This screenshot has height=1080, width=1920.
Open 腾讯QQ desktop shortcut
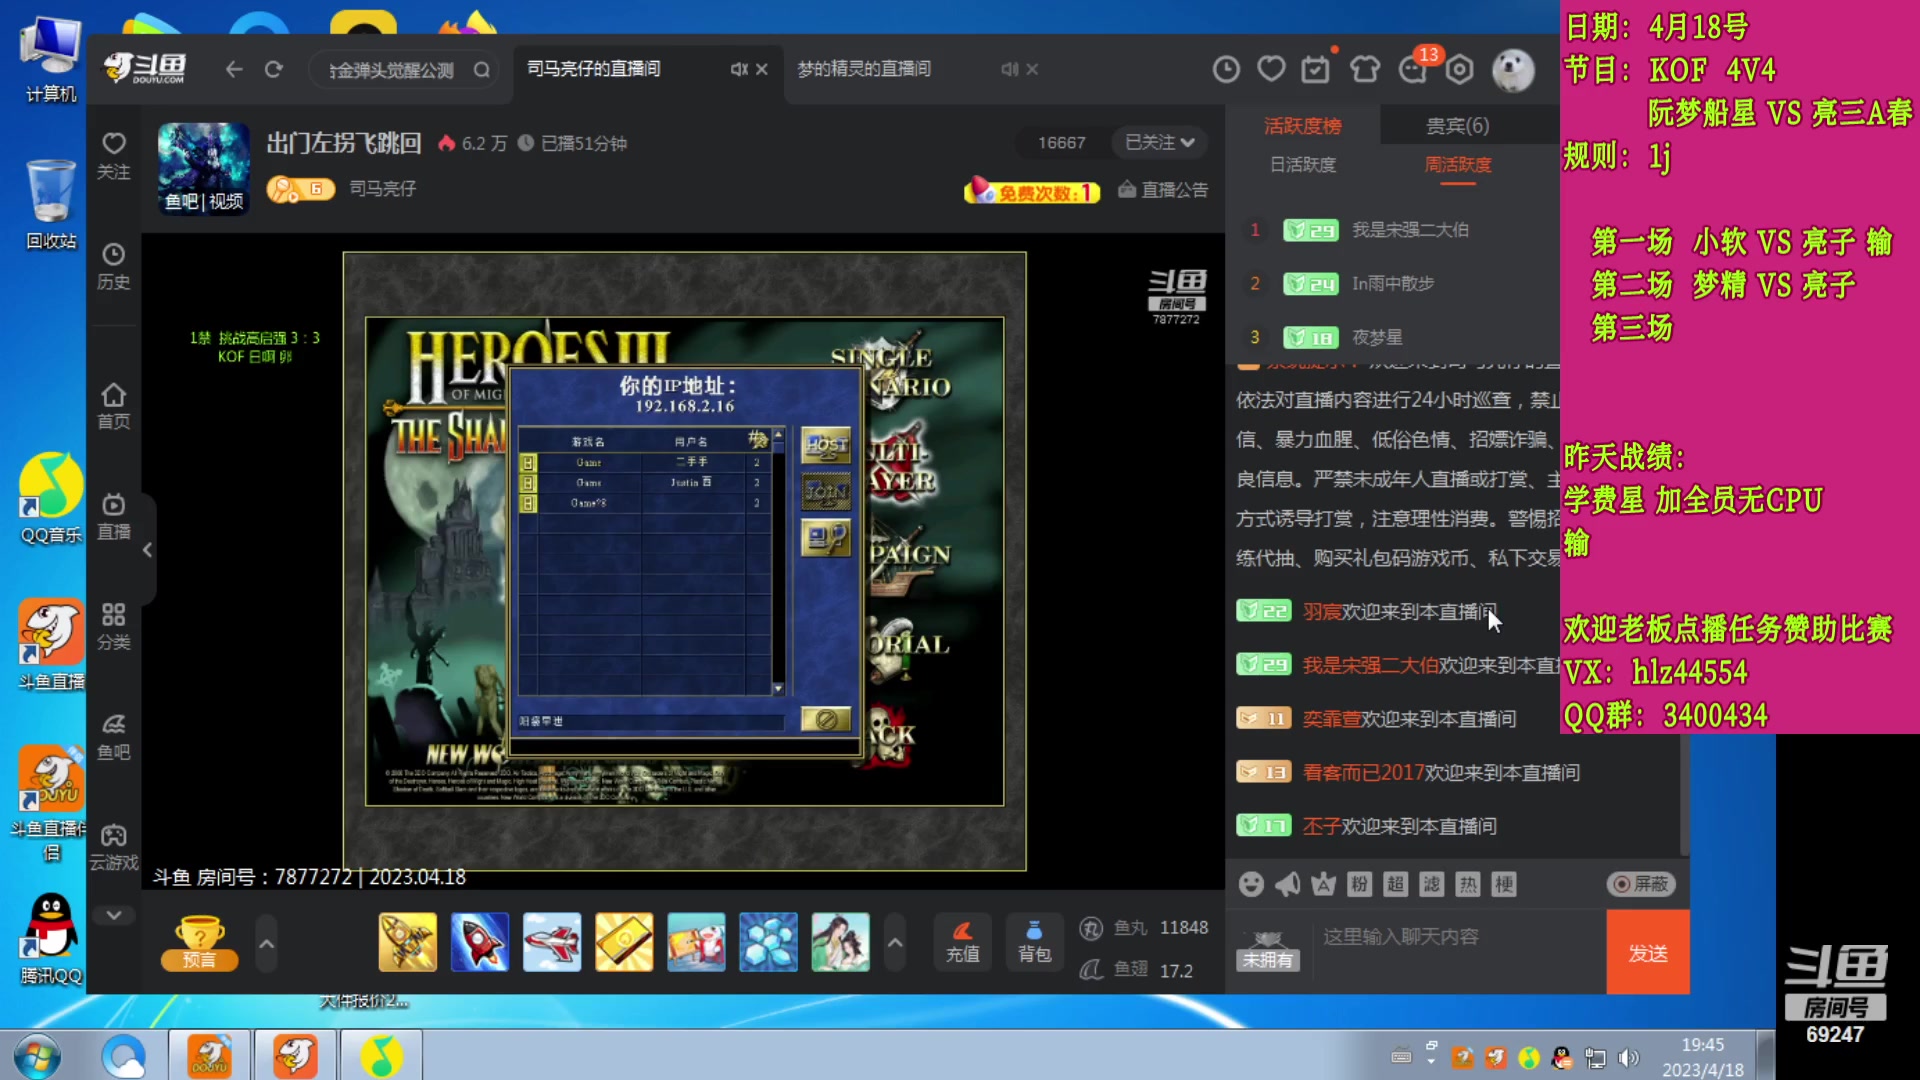click(51, 938)
